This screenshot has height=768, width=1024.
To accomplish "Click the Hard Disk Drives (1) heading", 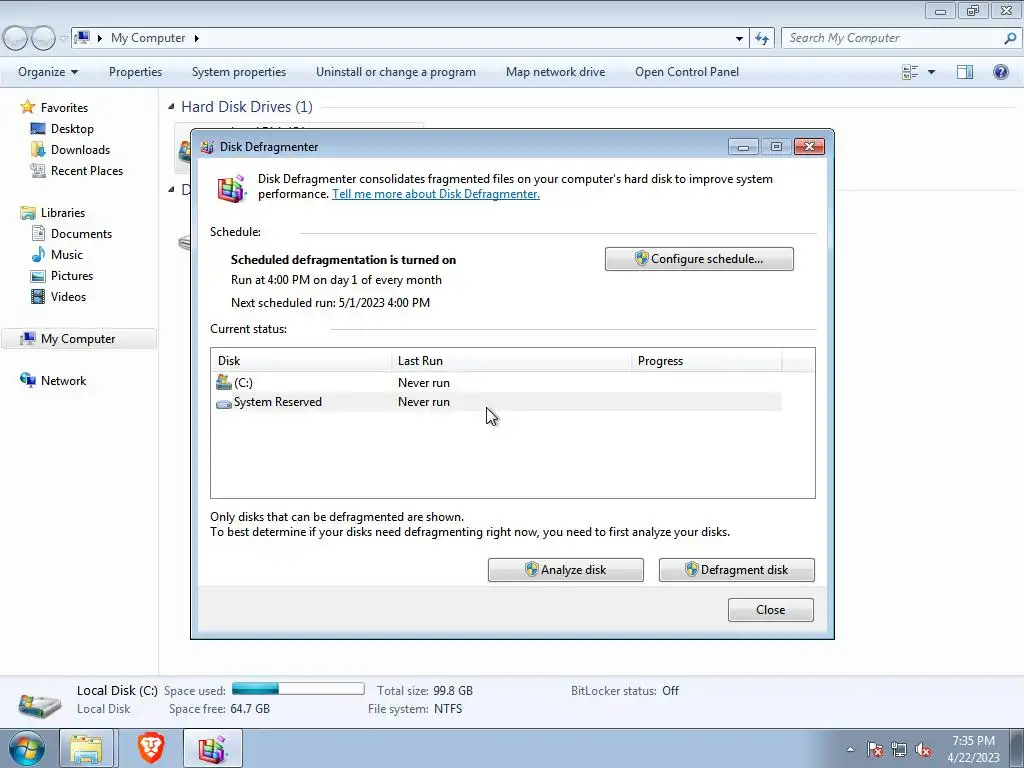I will point(247,106).
